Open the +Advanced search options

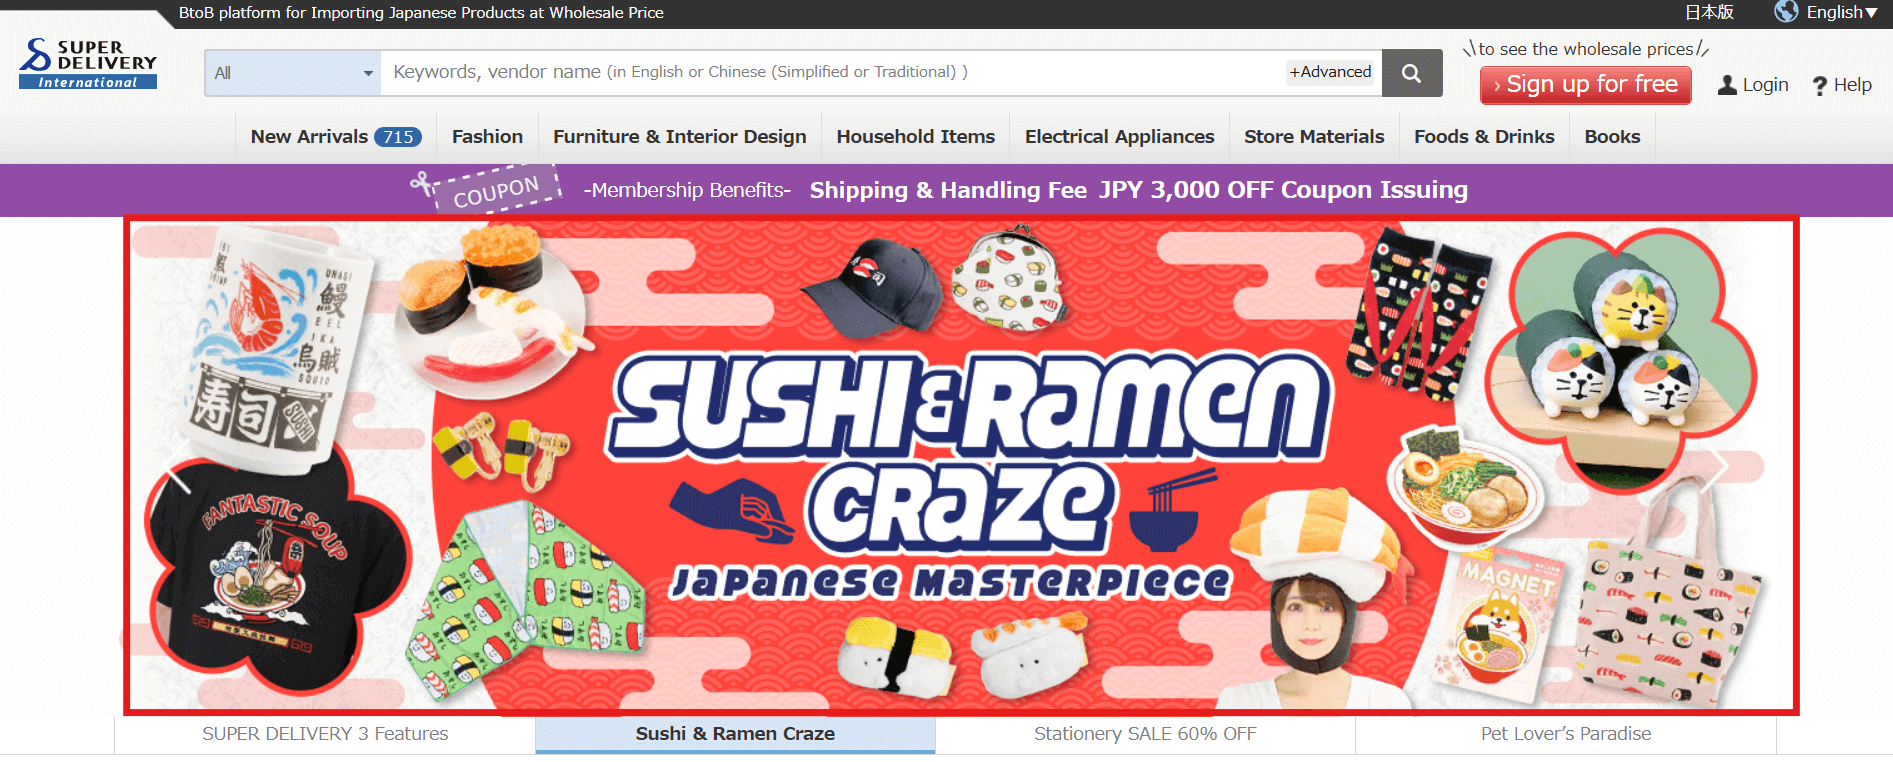point(1330,72)
